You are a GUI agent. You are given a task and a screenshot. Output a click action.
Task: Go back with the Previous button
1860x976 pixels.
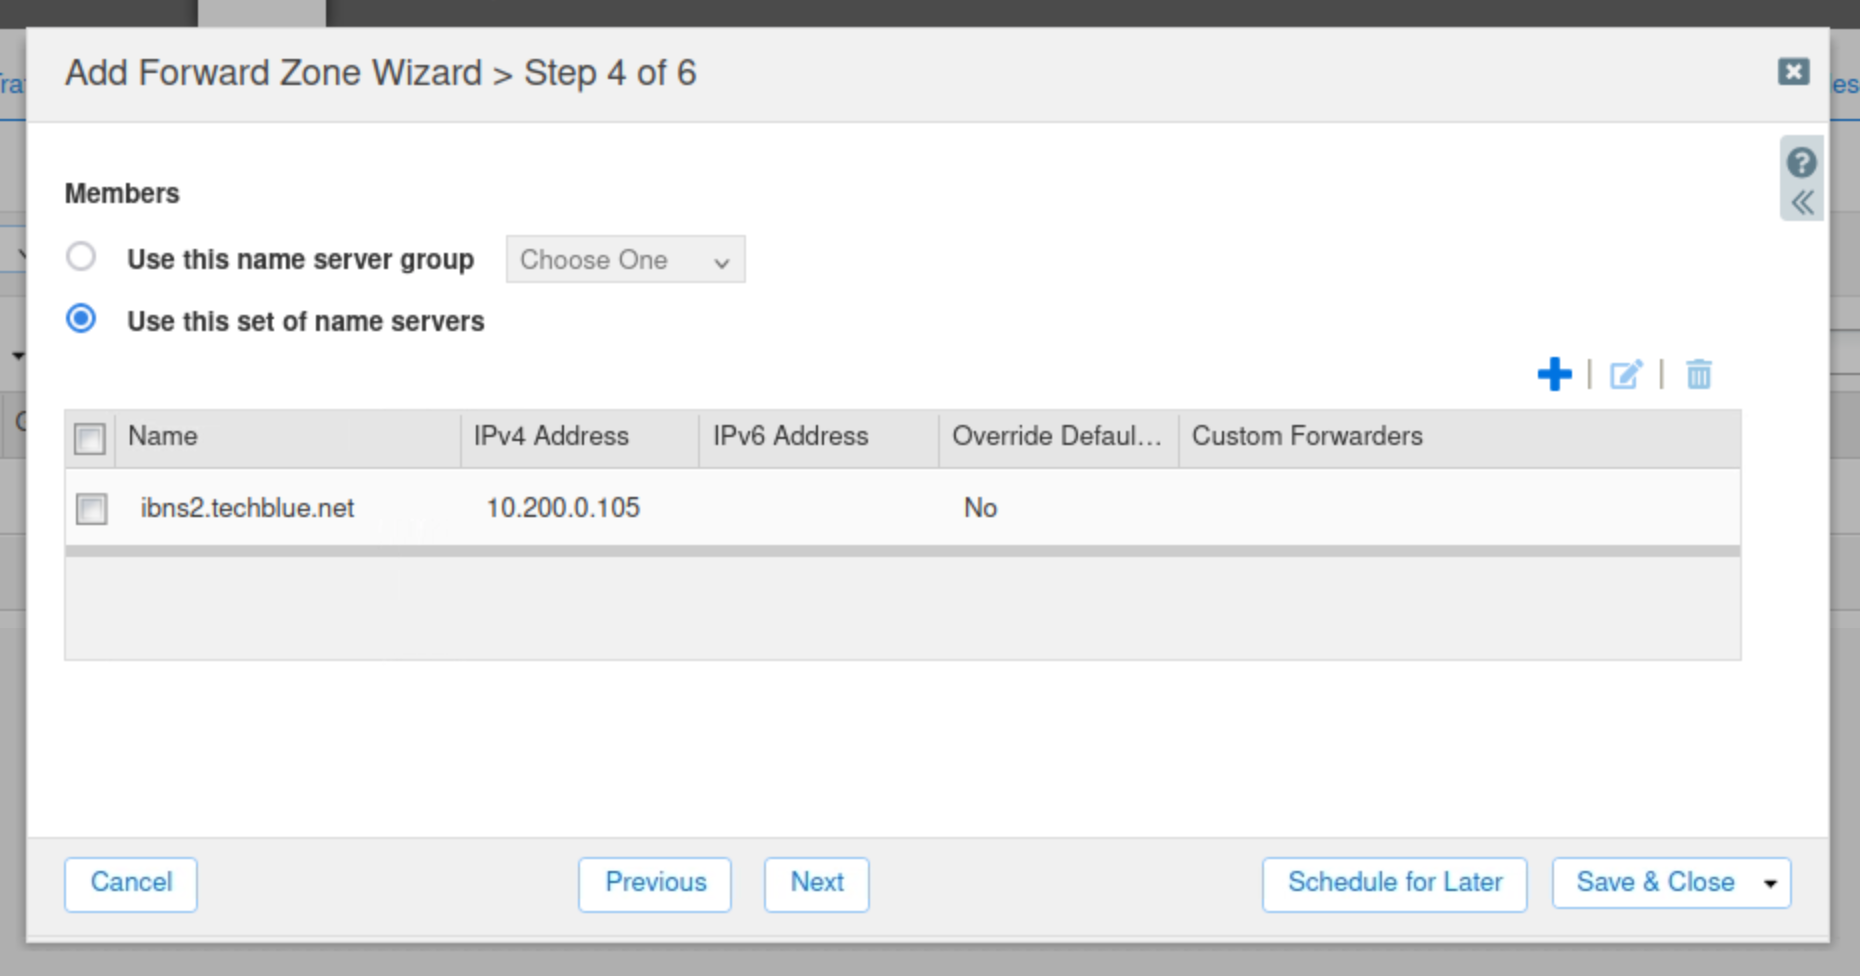[655, 883]
